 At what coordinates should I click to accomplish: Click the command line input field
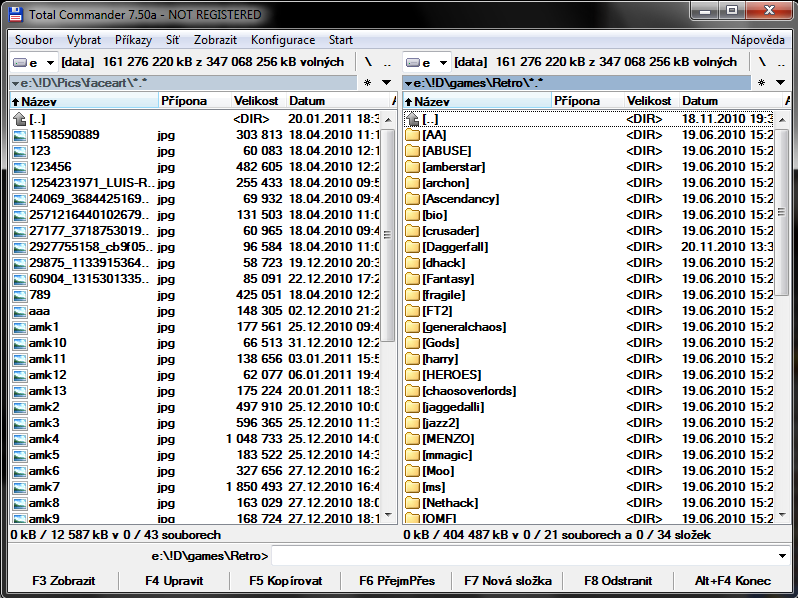[524, 556]
